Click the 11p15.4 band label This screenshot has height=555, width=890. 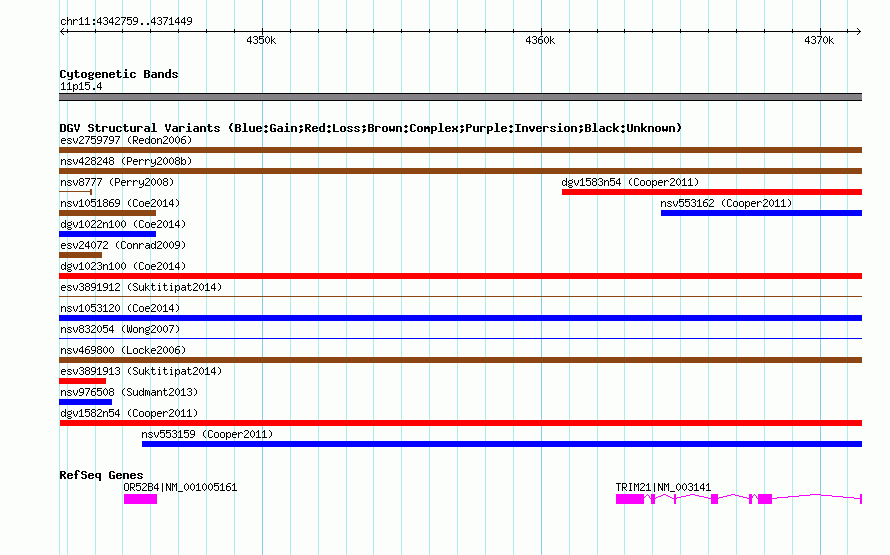[x=81, y=86]
